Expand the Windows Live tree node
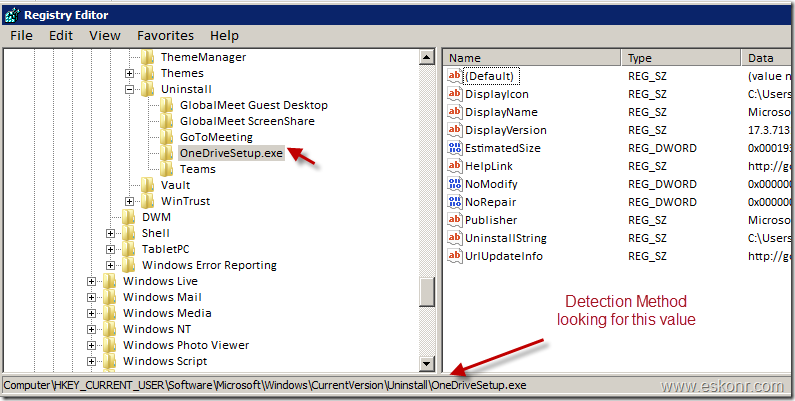Viewport: 795px width, 401px height. point(91,281)
